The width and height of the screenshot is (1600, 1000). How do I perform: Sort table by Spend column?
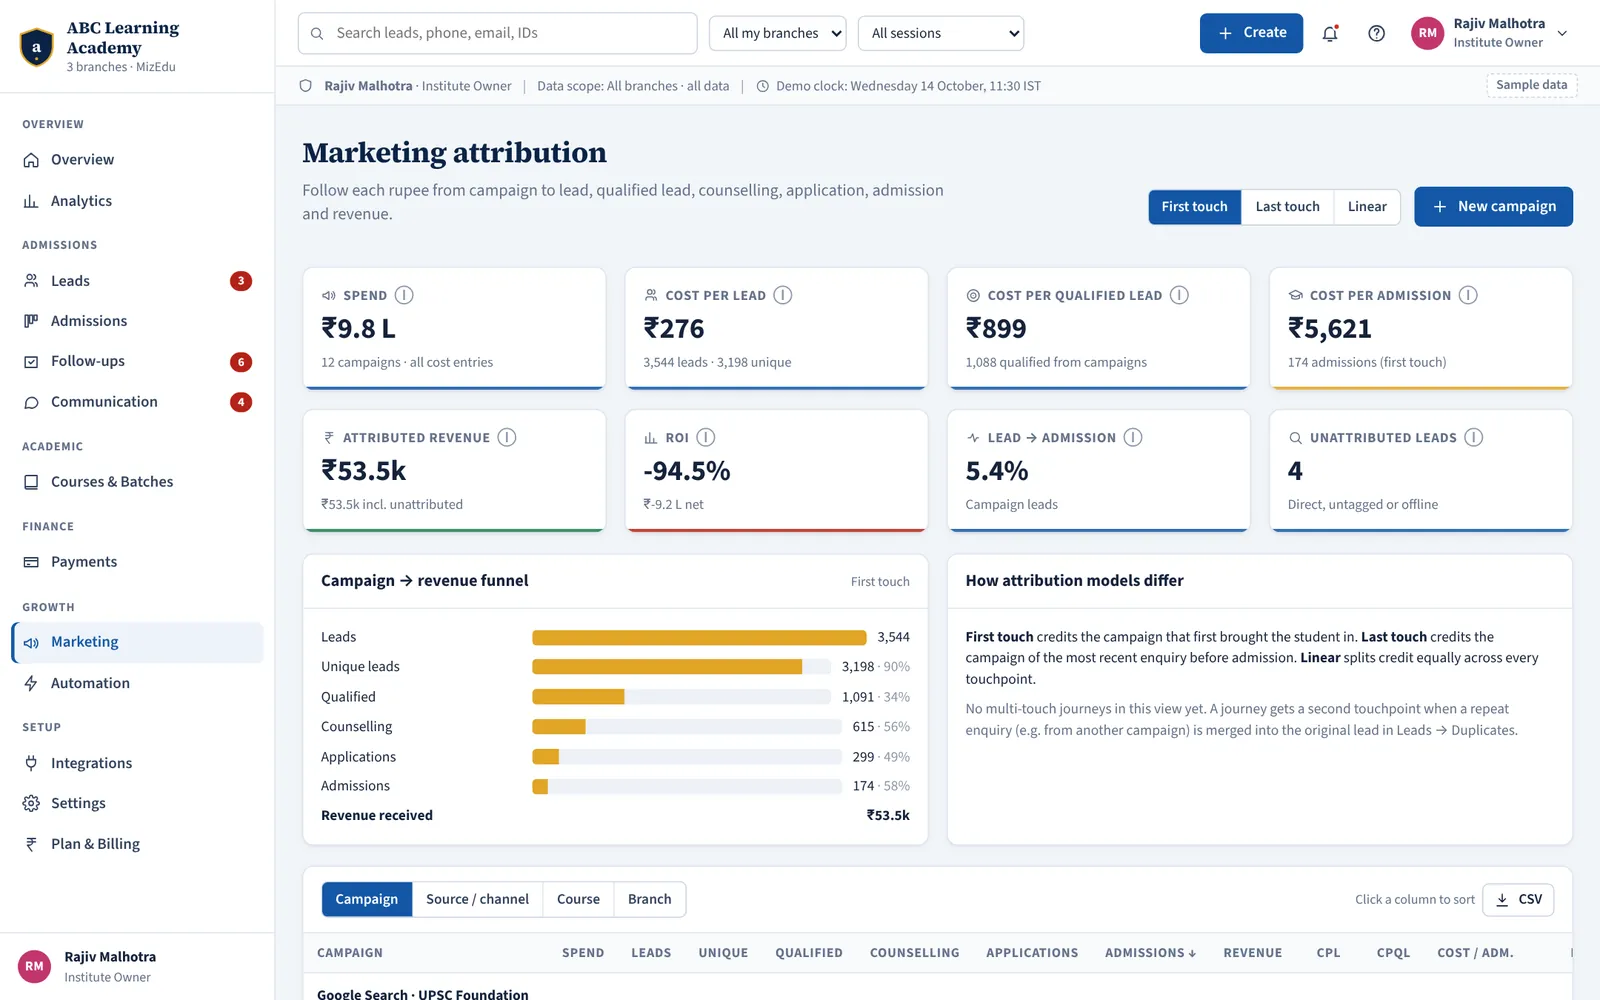(583, 953)
